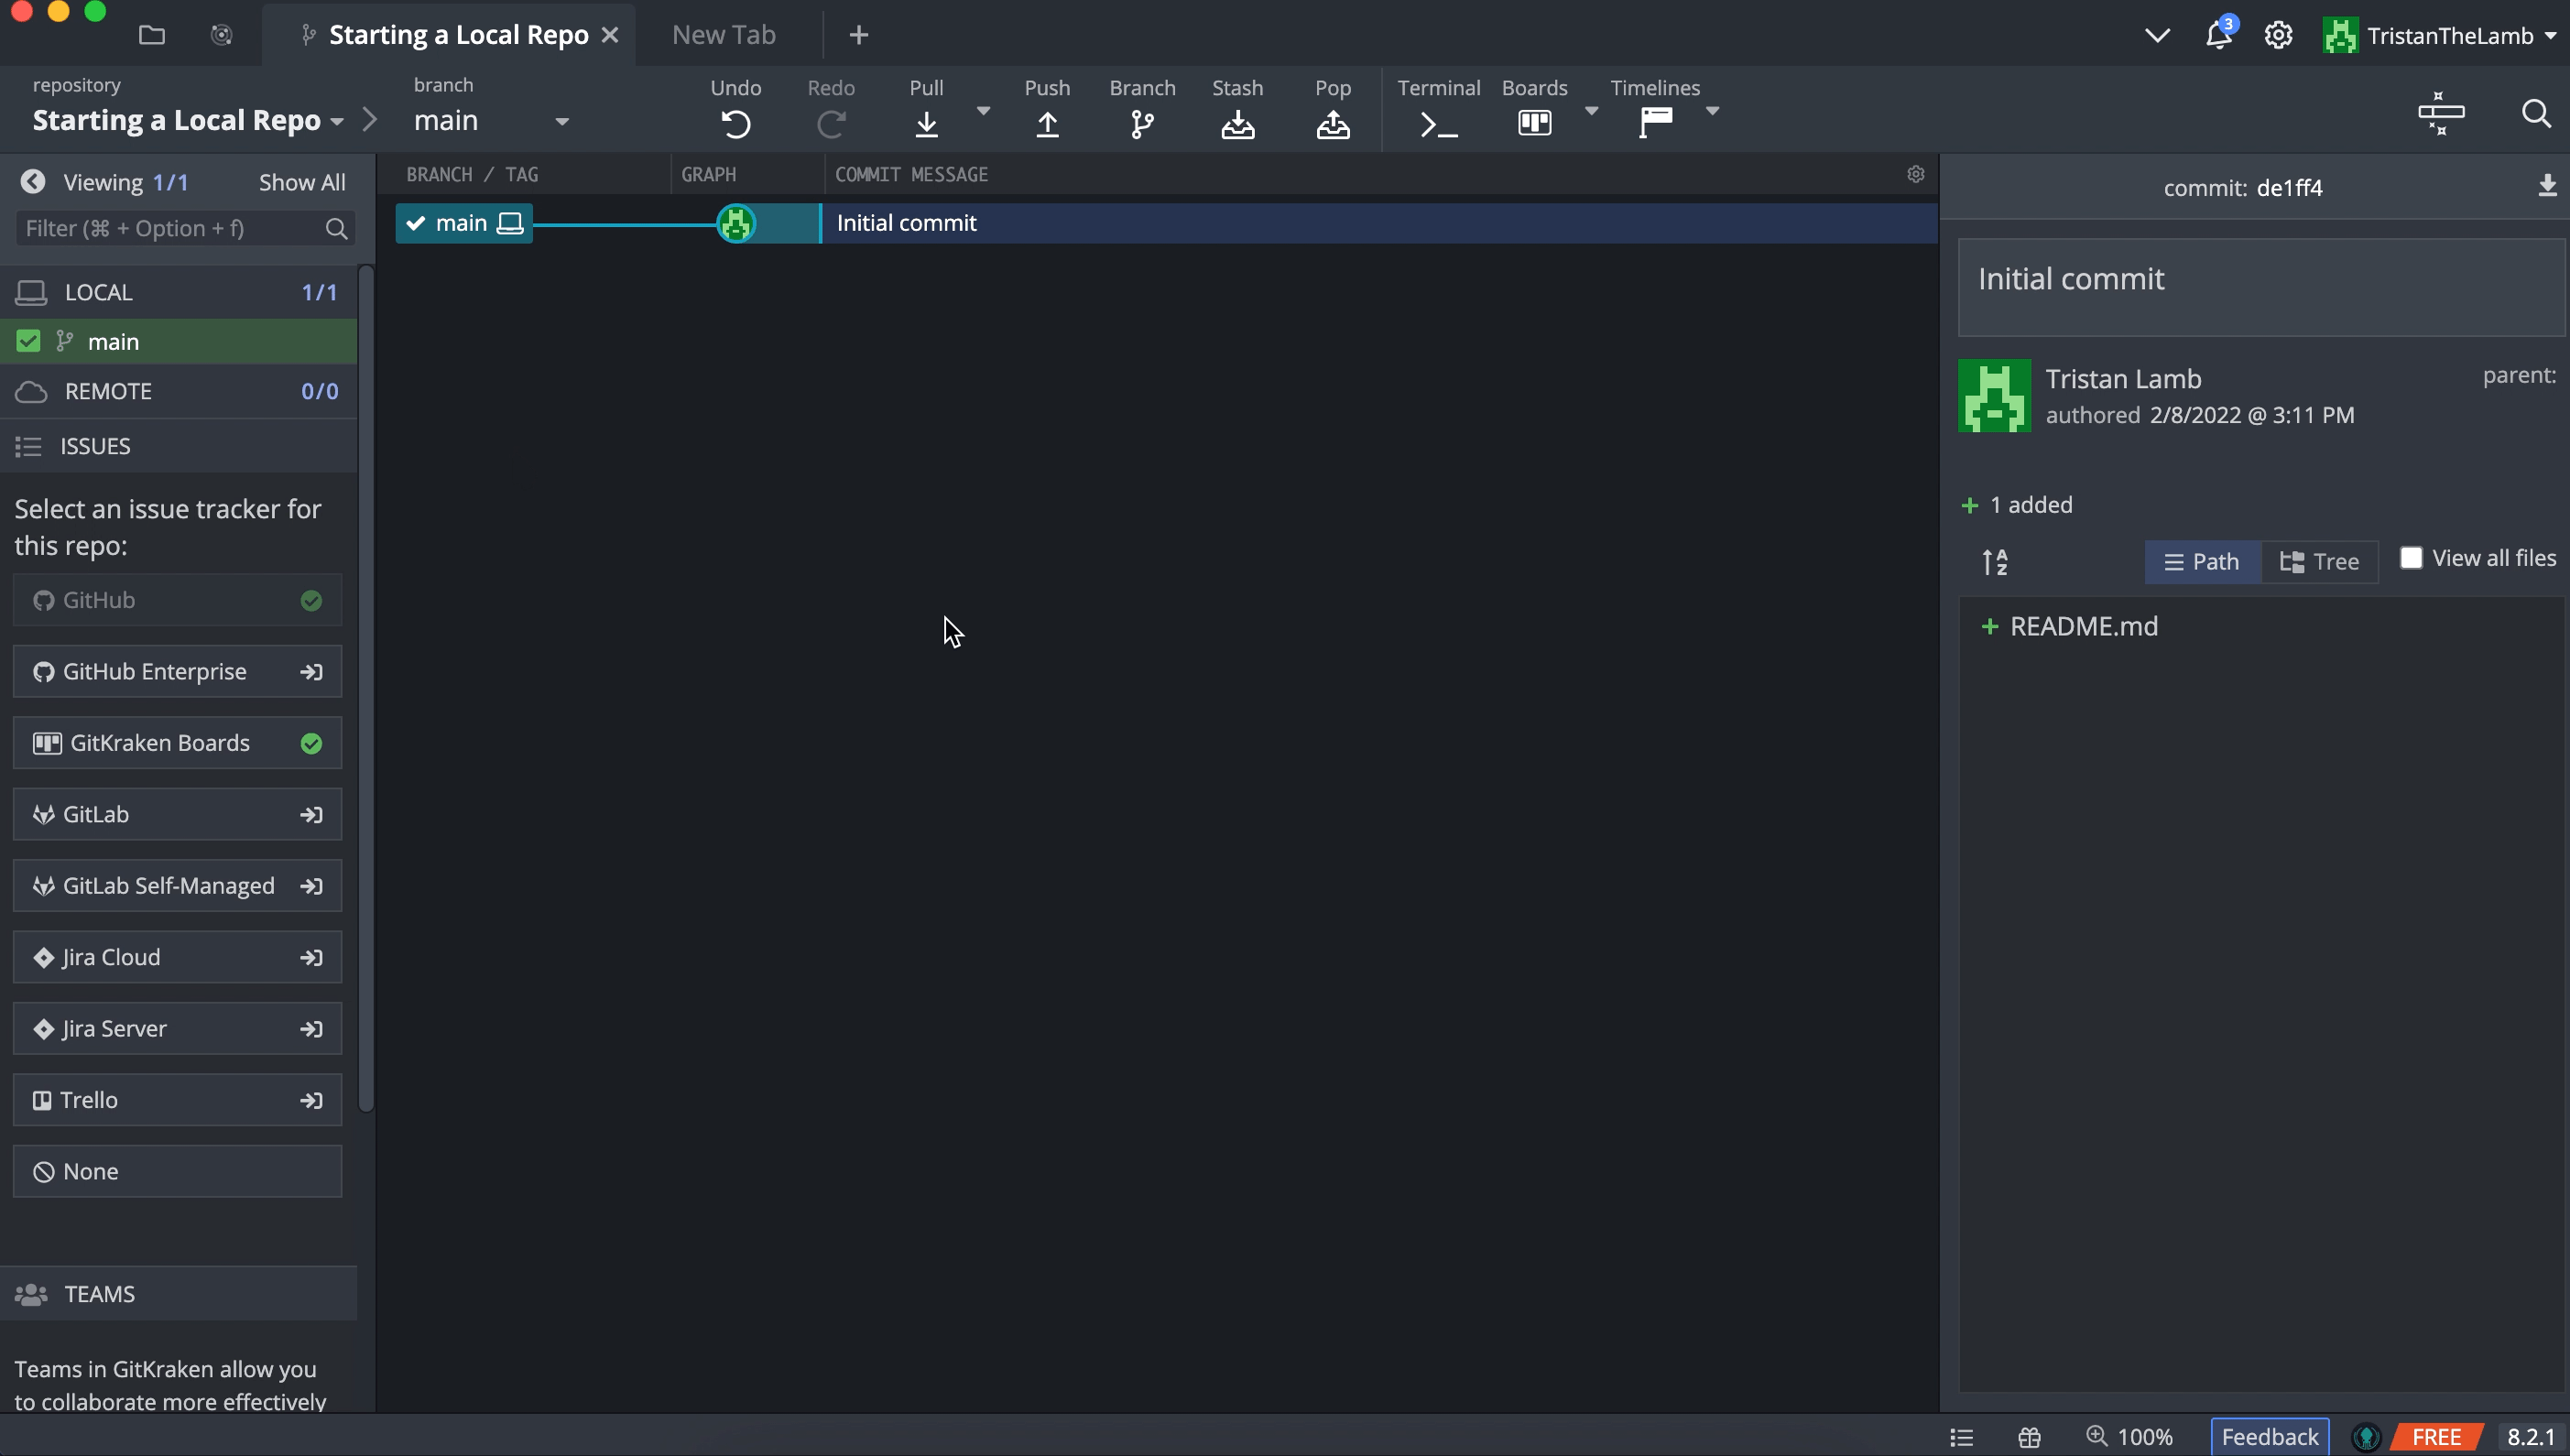Pull changes with the Pull icon
The width and height of the screenshot is (2570, 1456).
pyautogui.click(x=926, y=125)
